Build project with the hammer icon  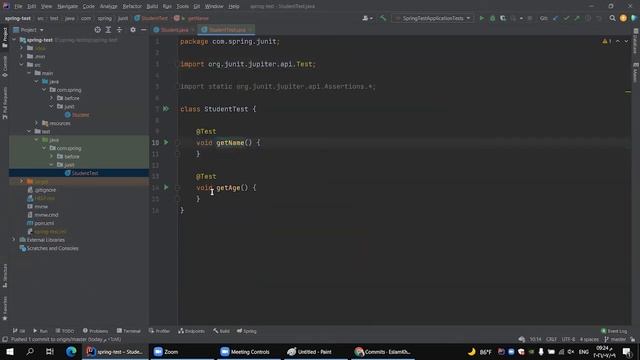[x=382, y=18]
